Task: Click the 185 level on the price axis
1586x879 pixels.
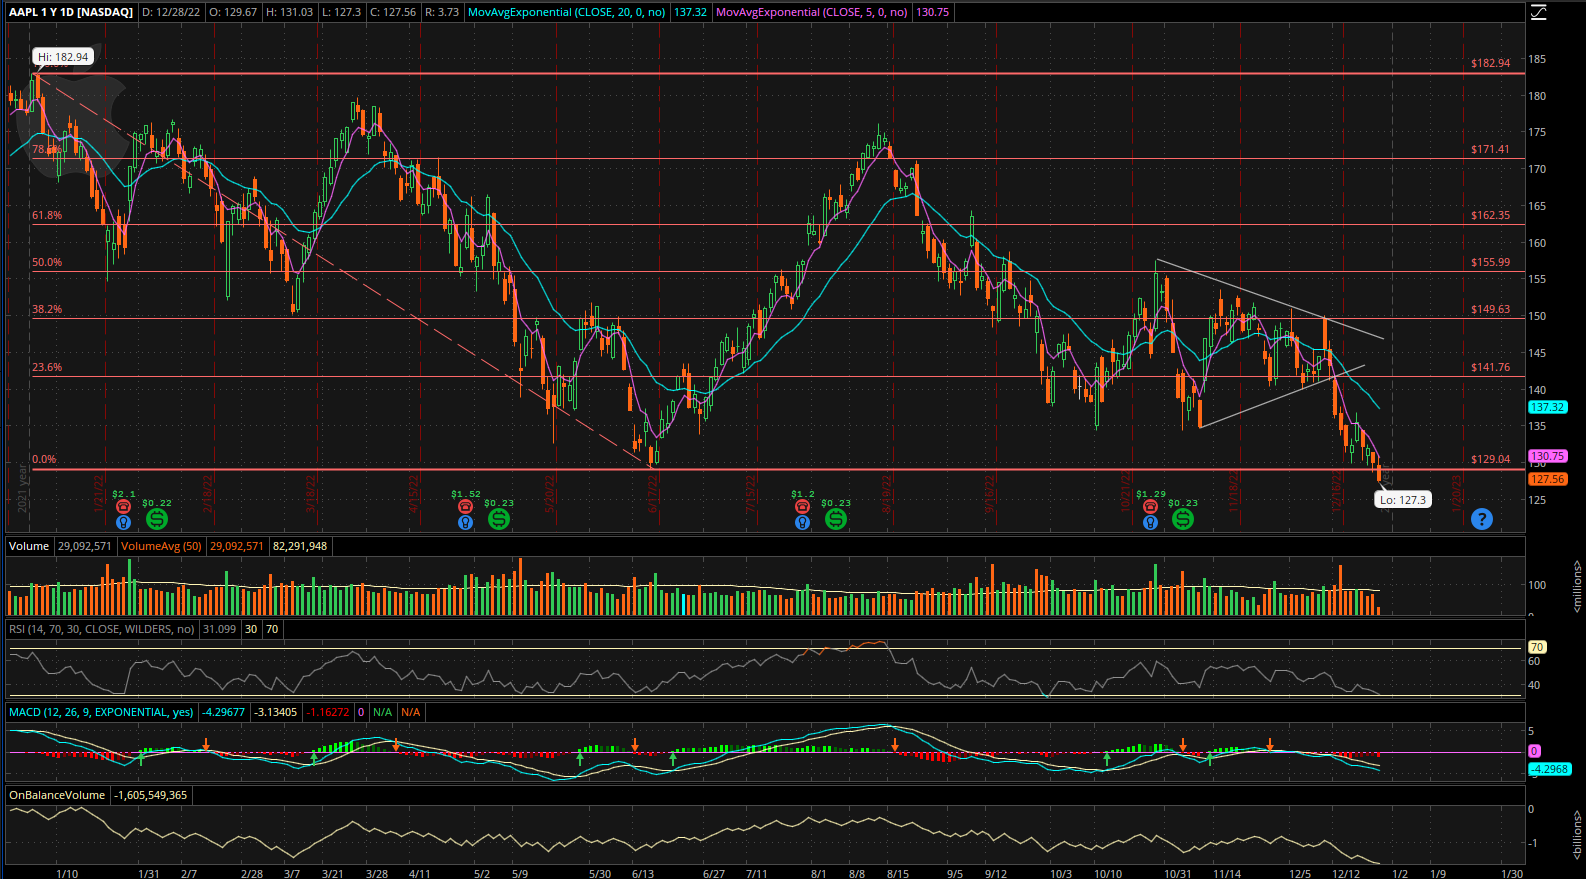Action: pos(1537,59)
